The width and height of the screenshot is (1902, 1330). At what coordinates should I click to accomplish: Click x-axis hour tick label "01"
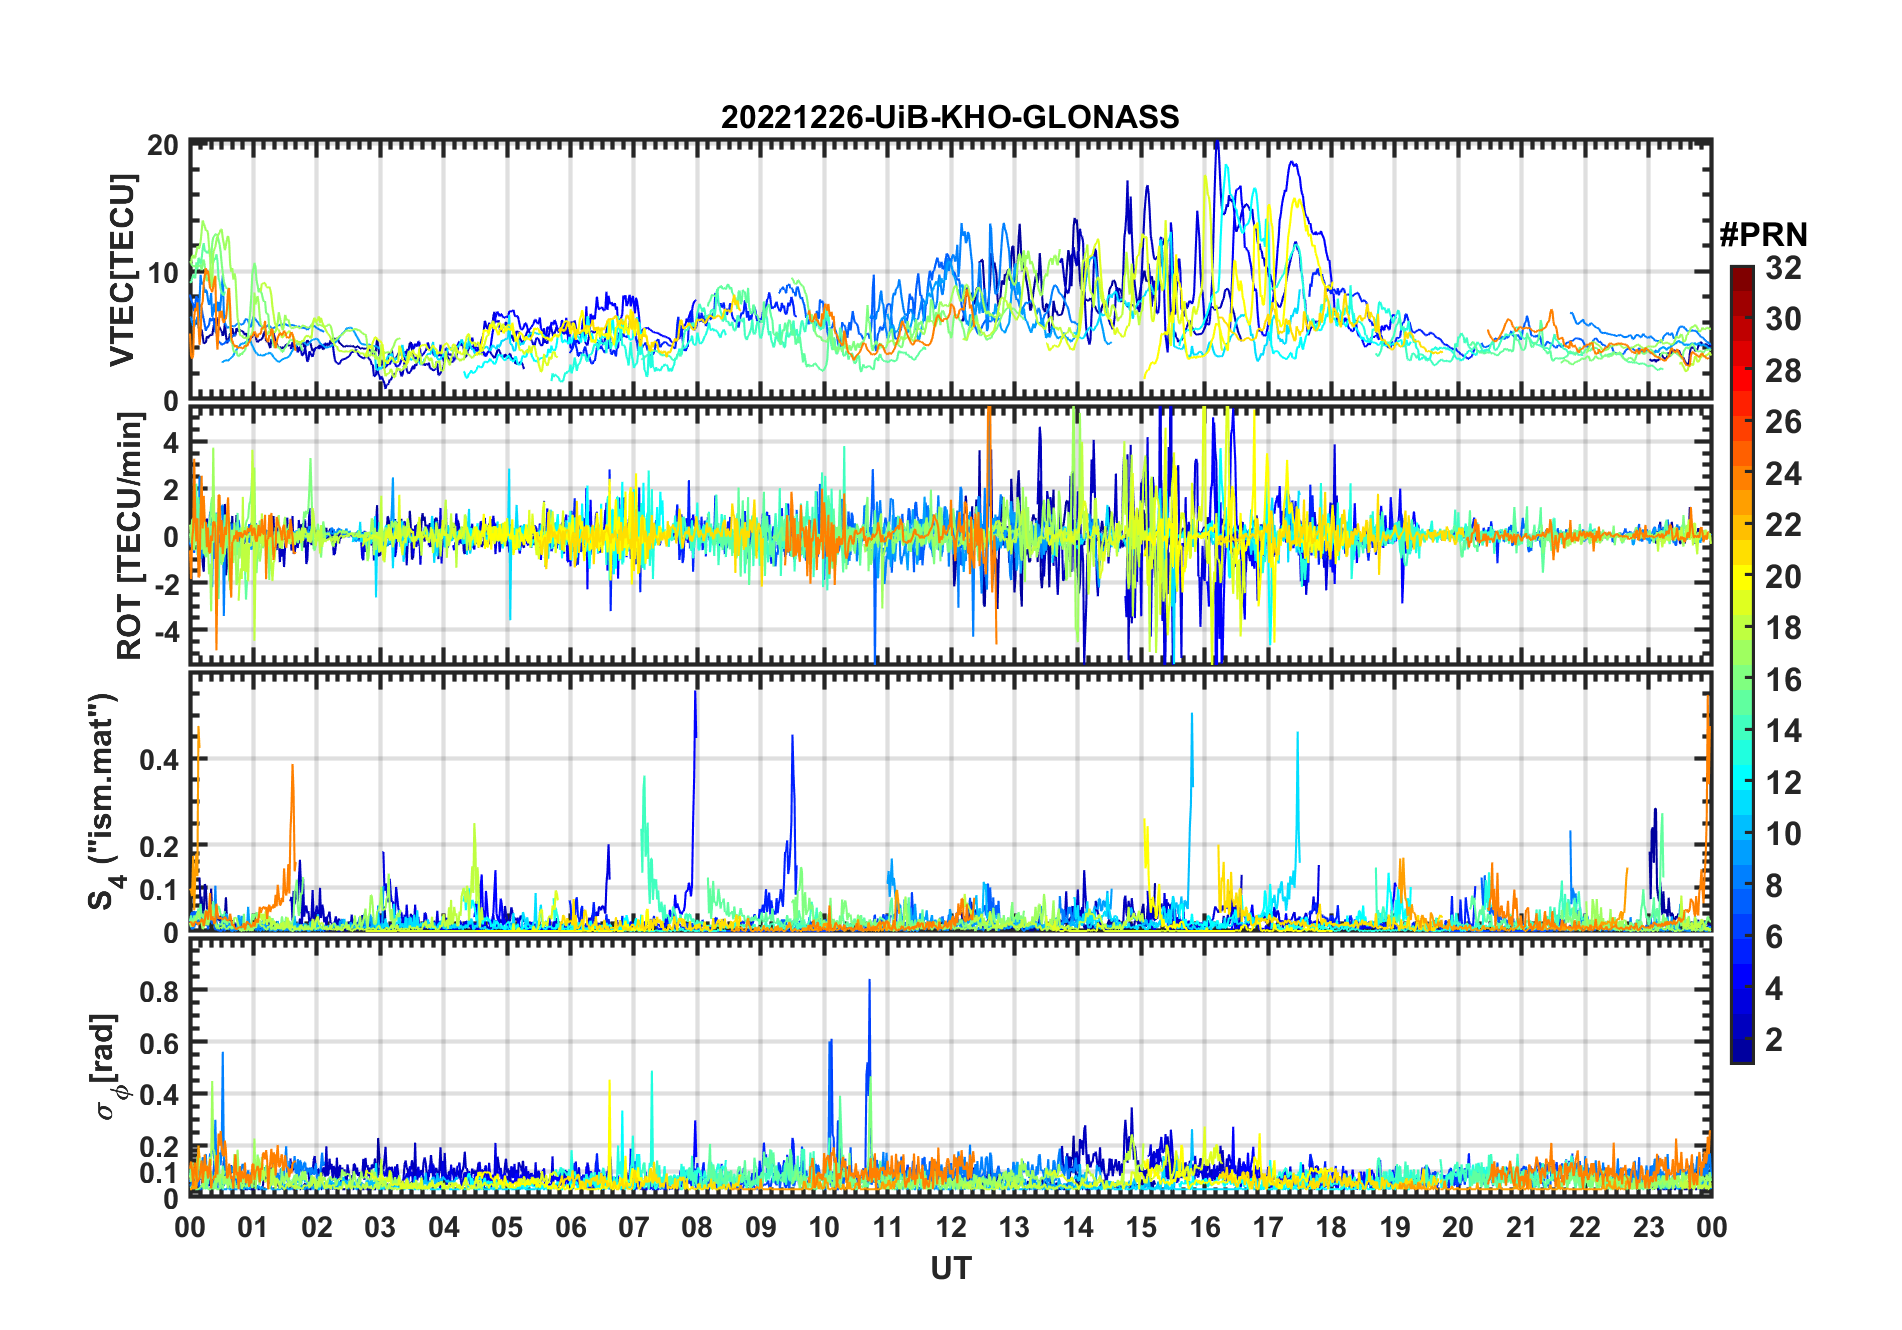[x=253, y=1228]
